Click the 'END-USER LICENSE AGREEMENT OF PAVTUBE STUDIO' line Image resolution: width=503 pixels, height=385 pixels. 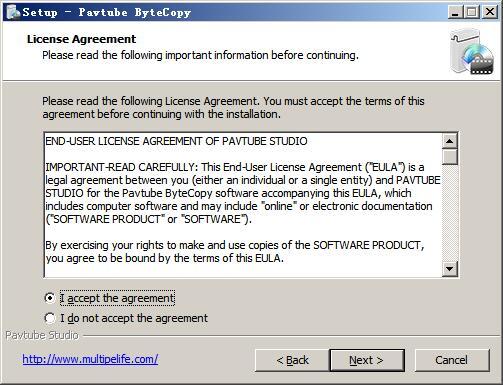point(176,141)
